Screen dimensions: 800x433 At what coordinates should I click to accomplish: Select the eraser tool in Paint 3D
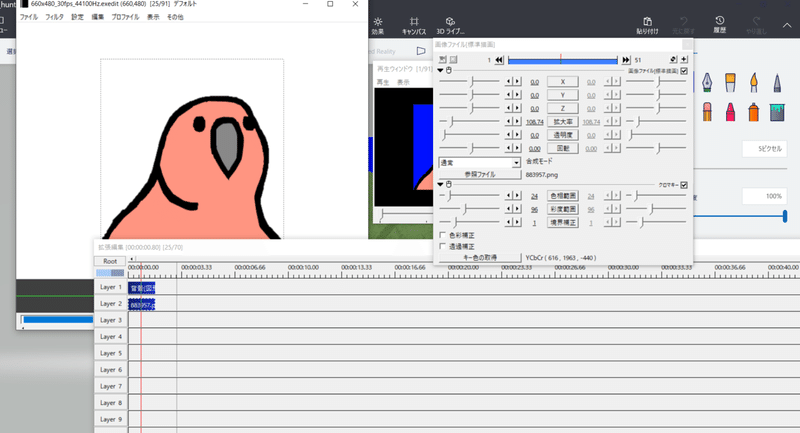click(707, 112)
